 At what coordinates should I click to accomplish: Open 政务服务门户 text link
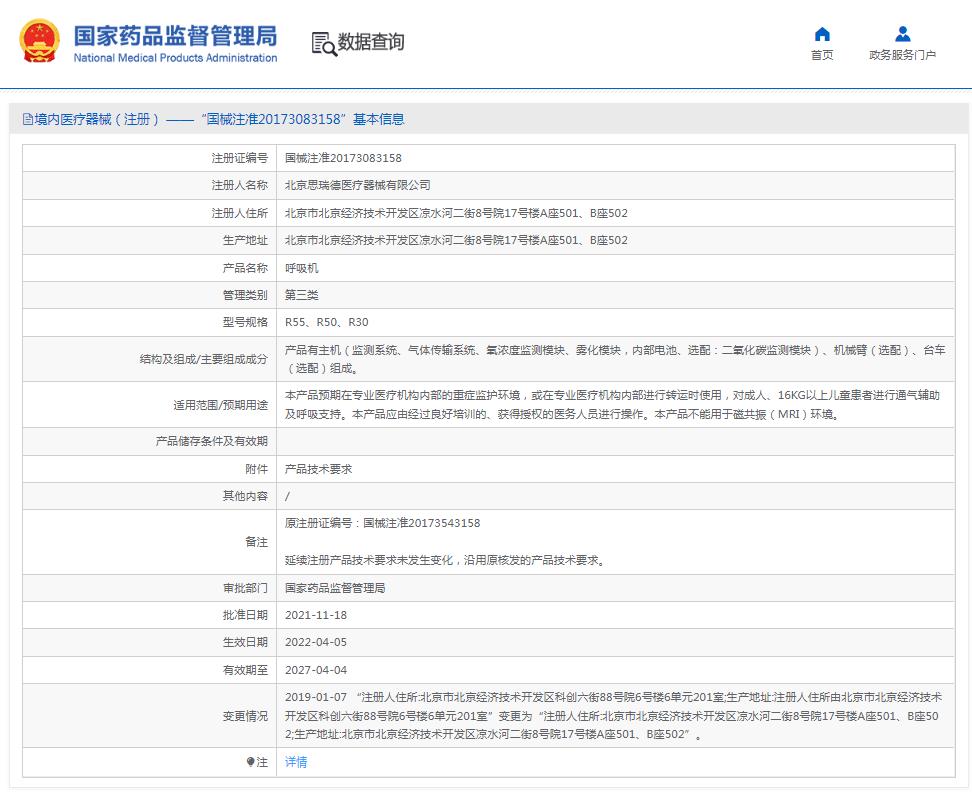[902, 56]
